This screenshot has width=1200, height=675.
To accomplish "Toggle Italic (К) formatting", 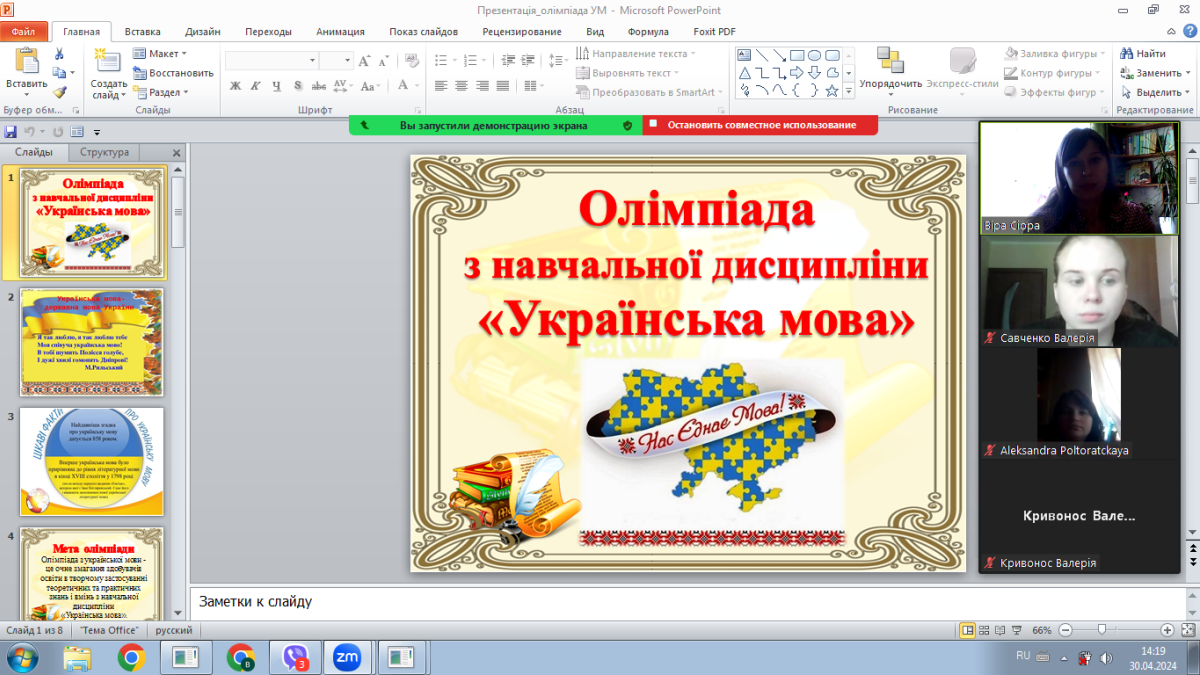I will coord(258,86).
